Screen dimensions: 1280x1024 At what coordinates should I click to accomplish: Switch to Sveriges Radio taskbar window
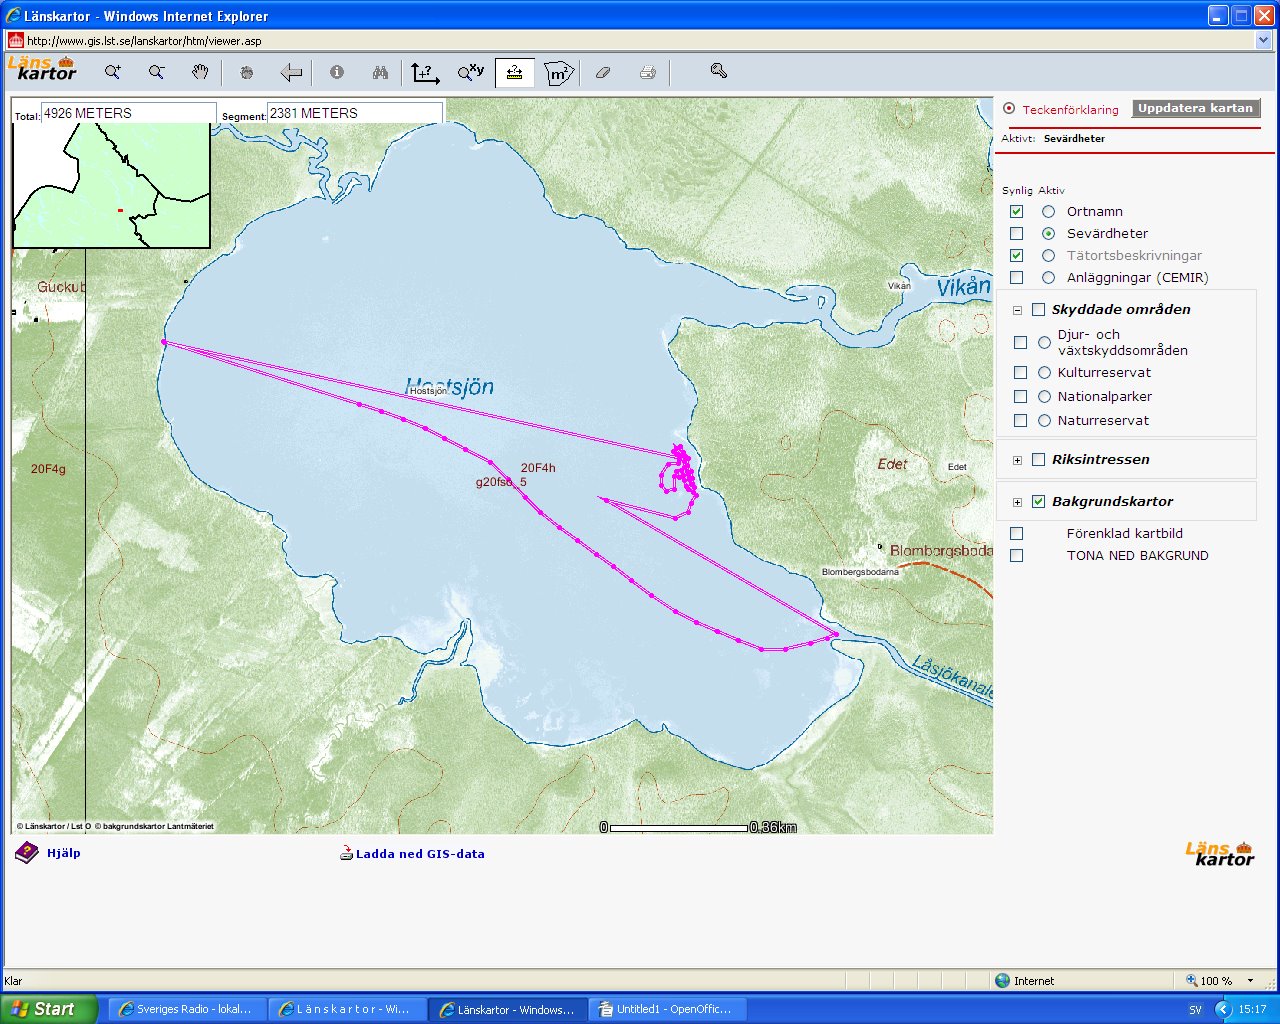[187, 1009]
